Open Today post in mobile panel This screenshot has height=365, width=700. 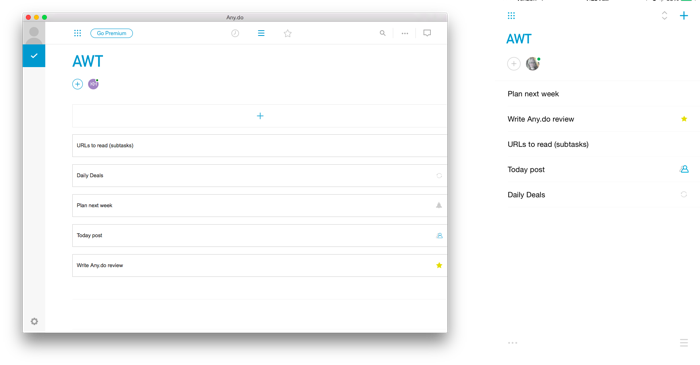click(598, 170)
